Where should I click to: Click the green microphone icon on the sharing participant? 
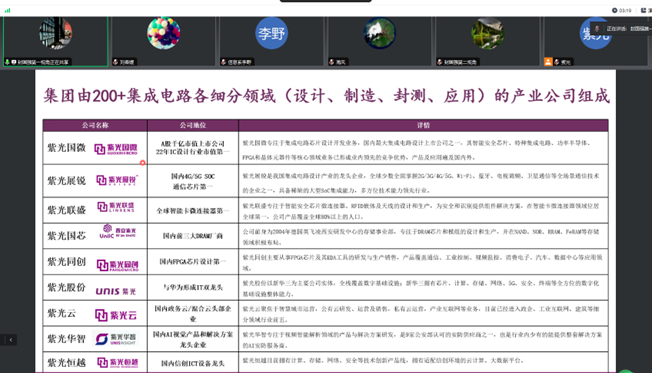point(7,62)
